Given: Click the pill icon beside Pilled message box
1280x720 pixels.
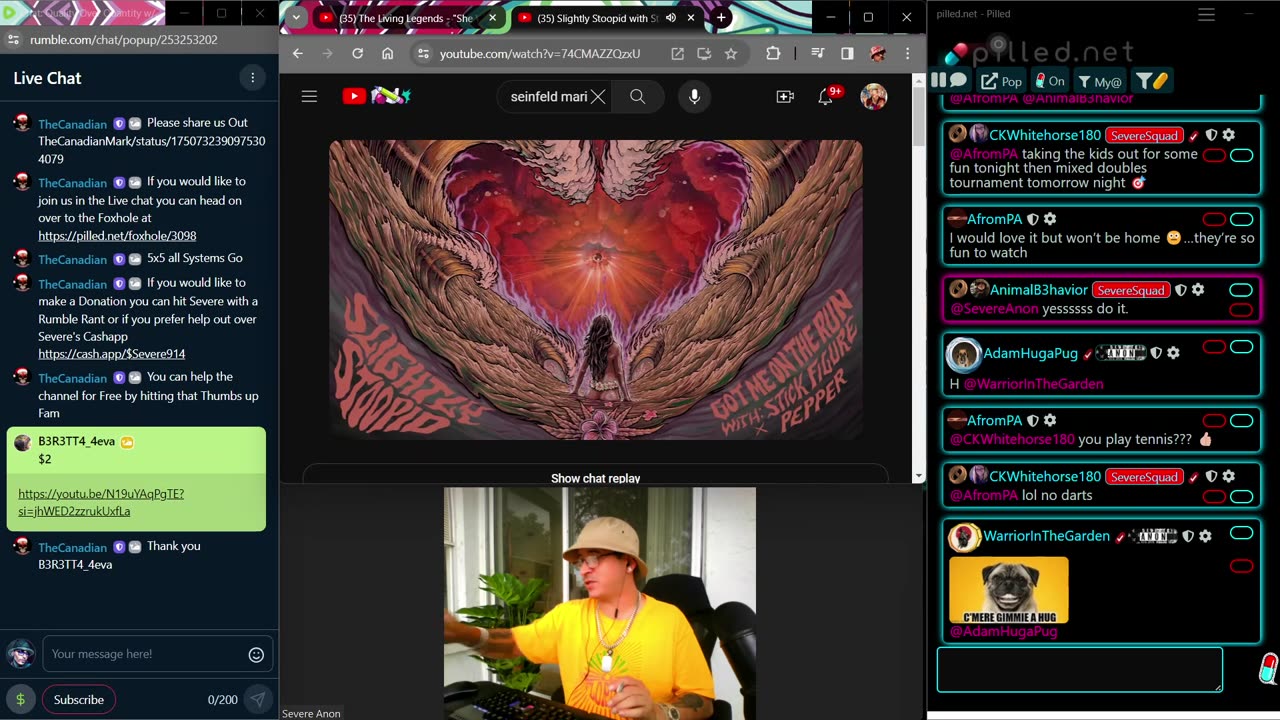Looking at the screenshot, I should (x=1267, y=668).
